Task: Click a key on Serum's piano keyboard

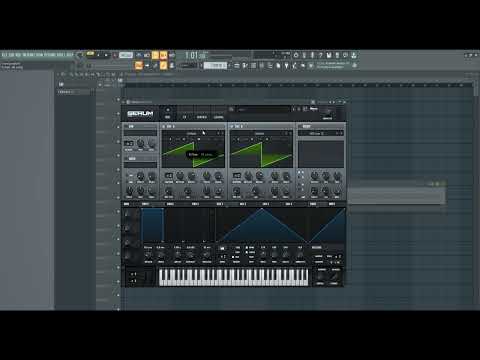Action: coord(233,277)
